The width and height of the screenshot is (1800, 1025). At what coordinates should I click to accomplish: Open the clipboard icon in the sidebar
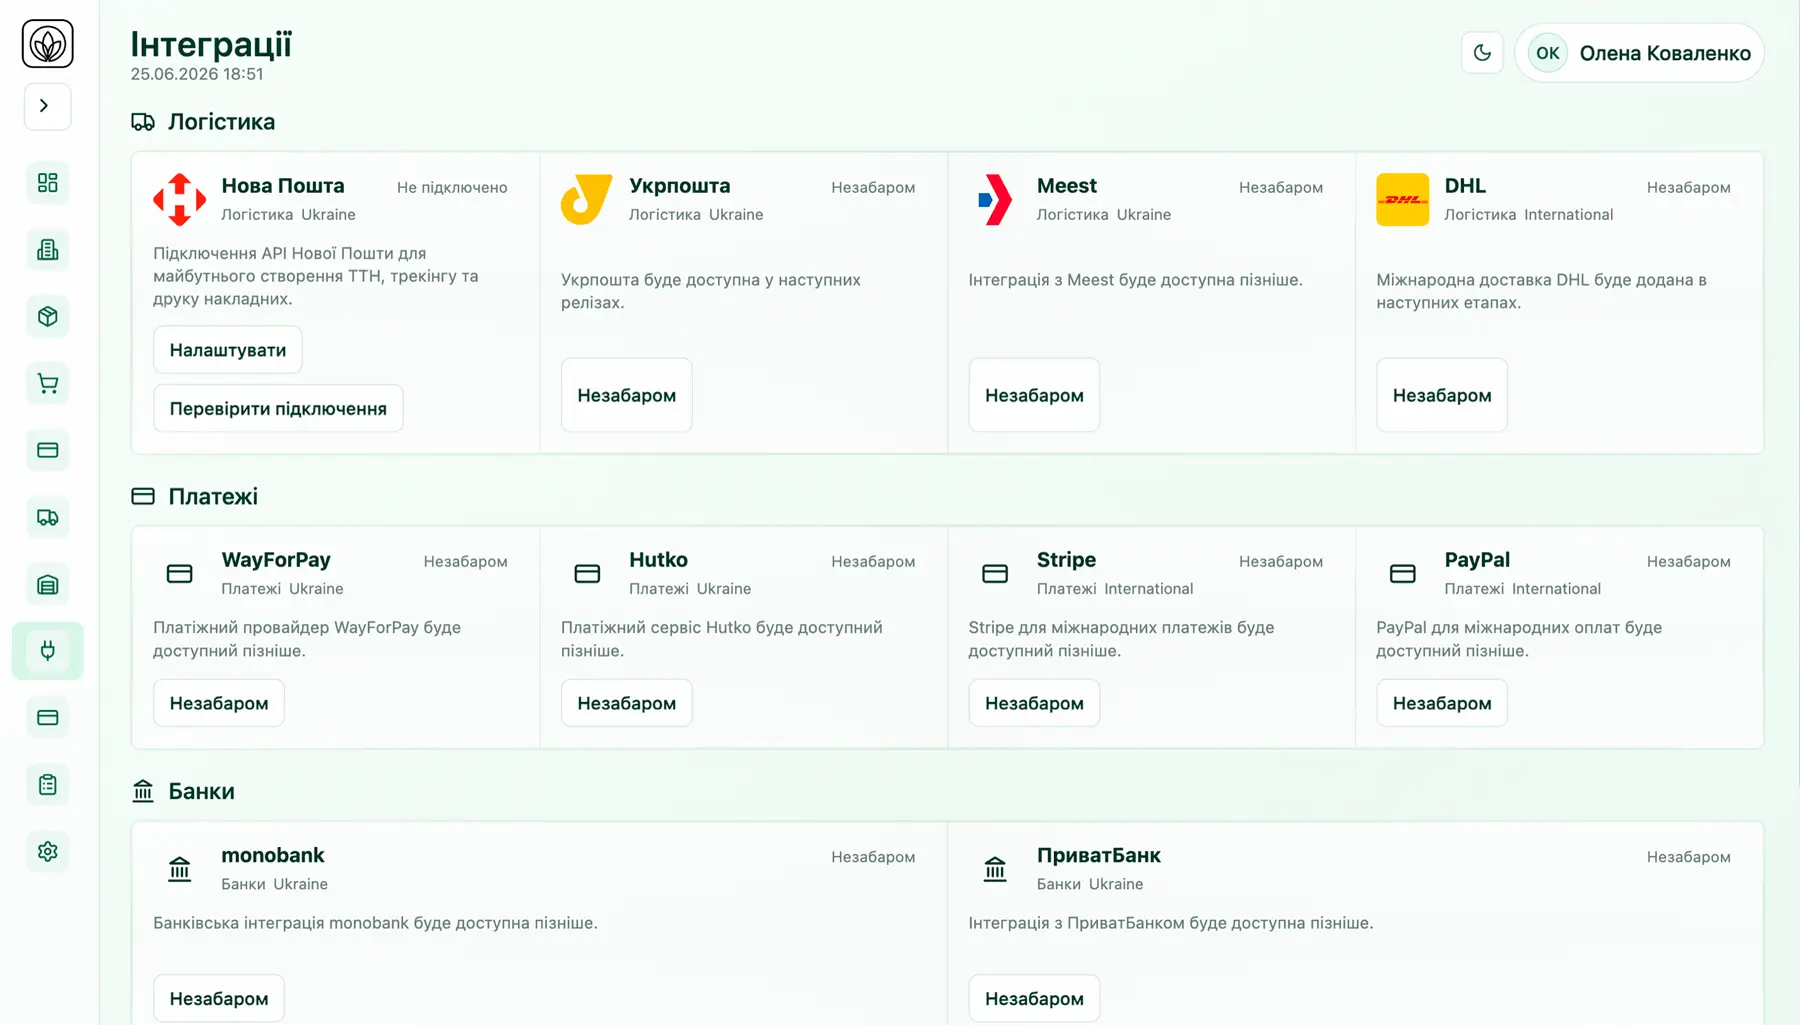(x=47, y=785)
